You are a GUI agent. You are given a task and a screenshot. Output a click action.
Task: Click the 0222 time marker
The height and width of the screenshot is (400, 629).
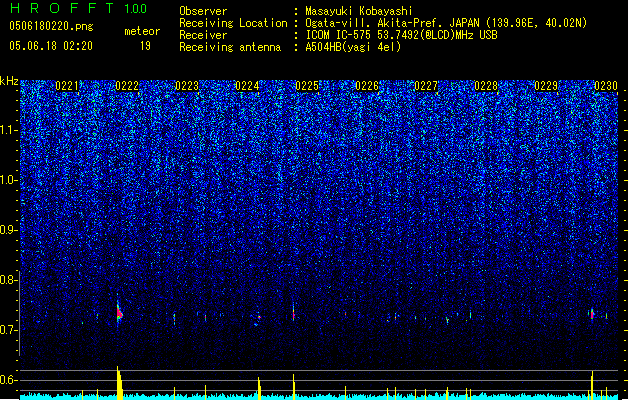click(127, 86)
